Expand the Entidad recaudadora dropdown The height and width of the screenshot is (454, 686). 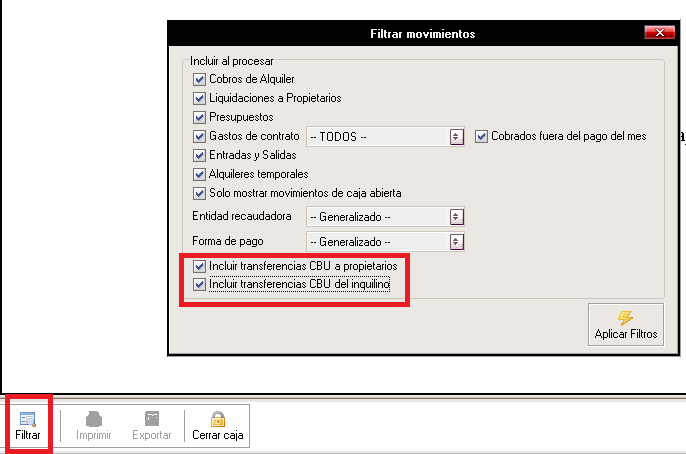coord(457,216)
